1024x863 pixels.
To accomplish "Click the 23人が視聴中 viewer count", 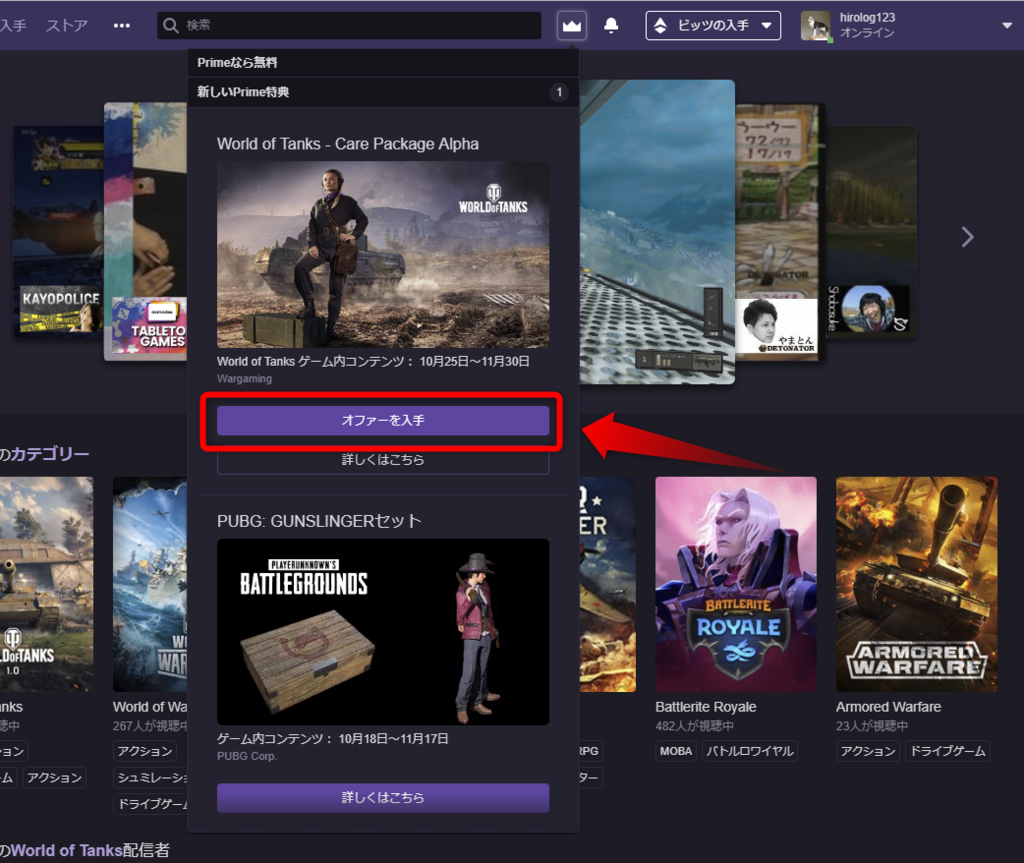I will pyautogui.click(x=872, y=726).
